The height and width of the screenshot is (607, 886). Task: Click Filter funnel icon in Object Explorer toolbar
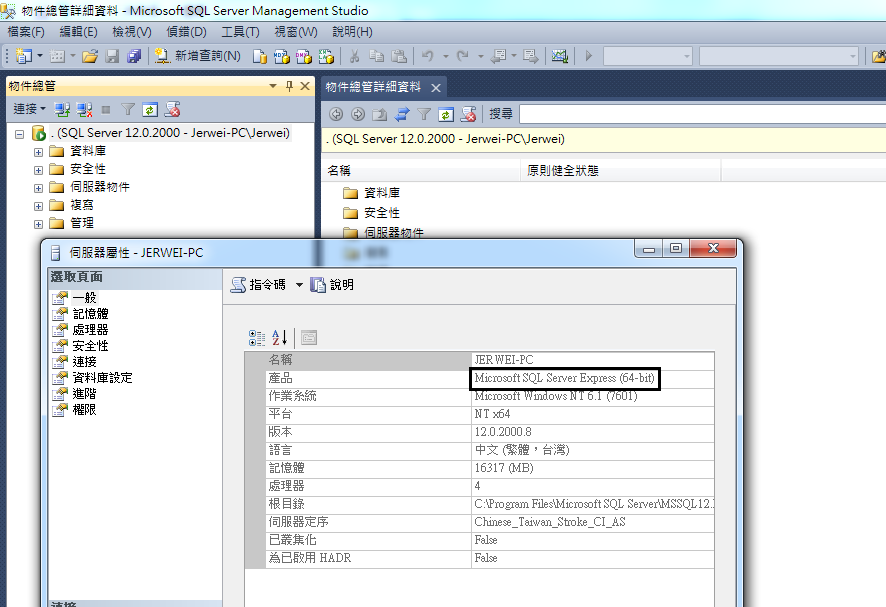pos(128,110)
